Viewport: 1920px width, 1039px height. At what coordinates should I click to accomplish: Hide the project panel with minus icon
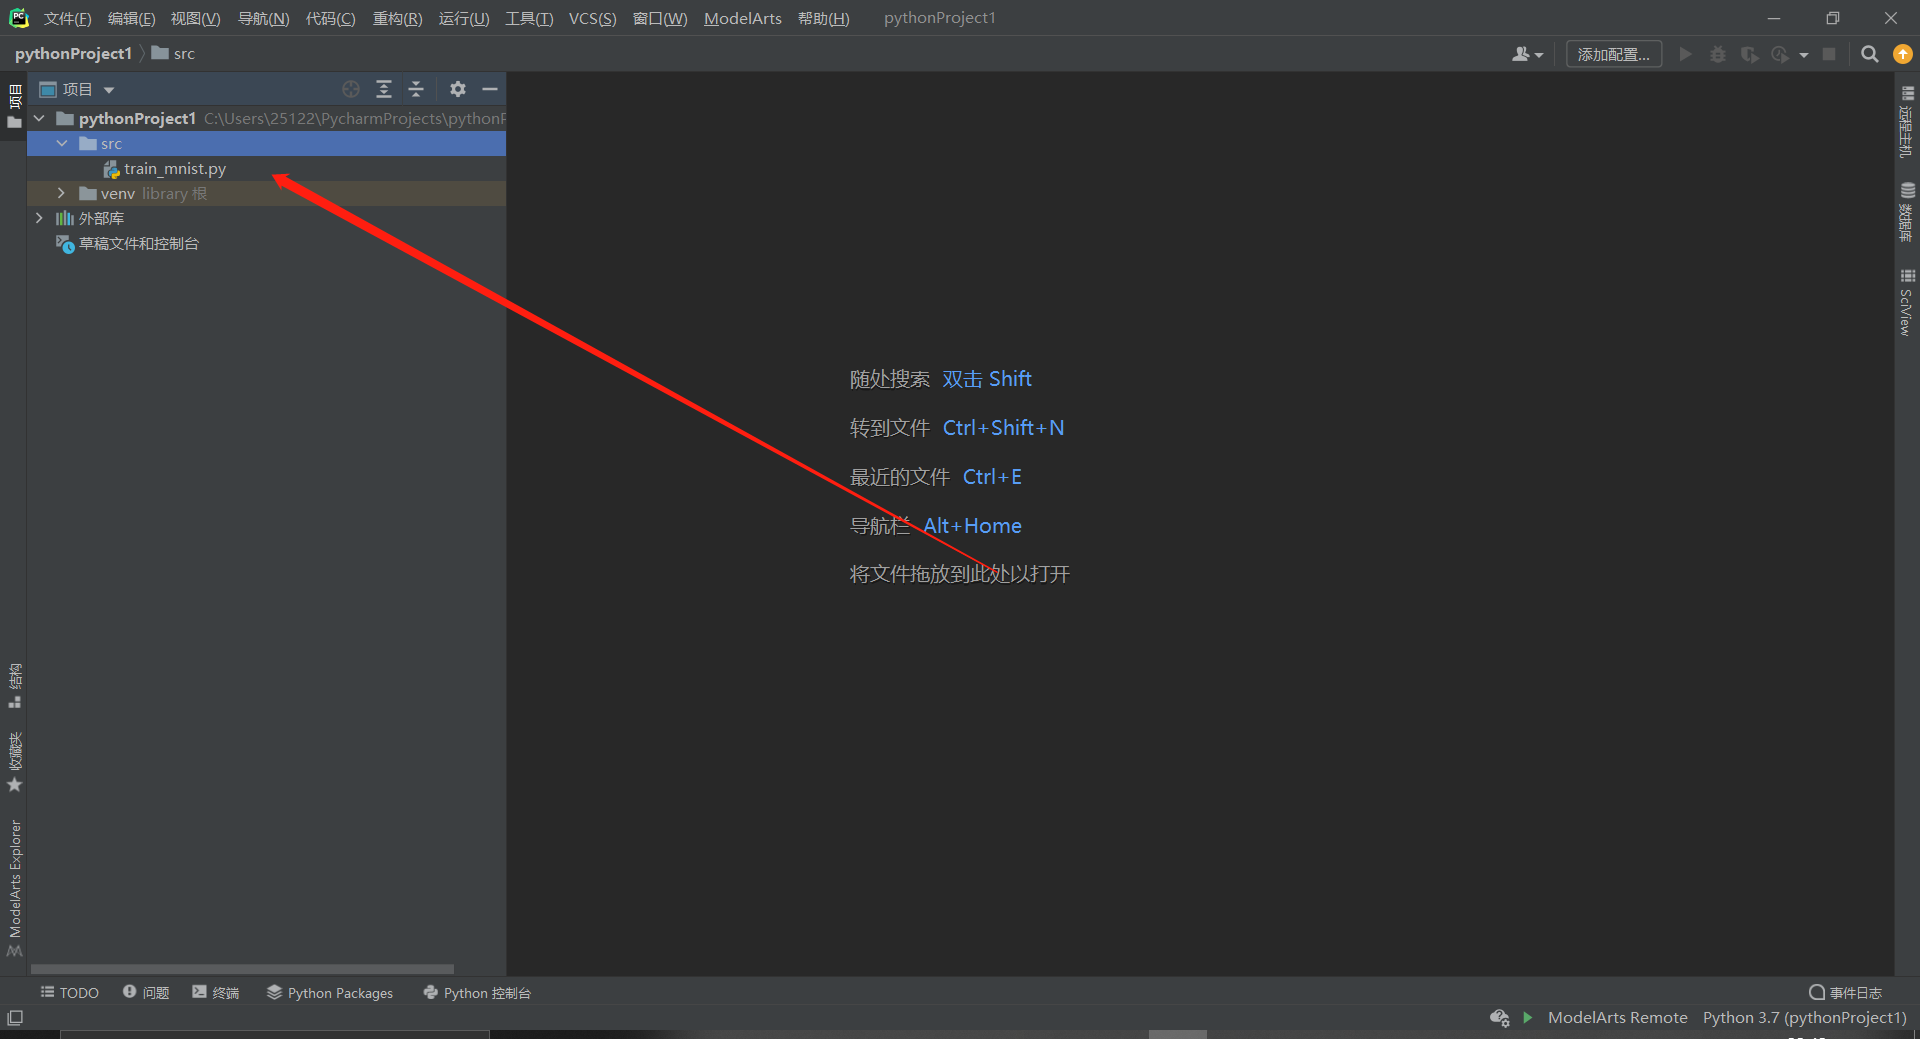tap(490, 89)
